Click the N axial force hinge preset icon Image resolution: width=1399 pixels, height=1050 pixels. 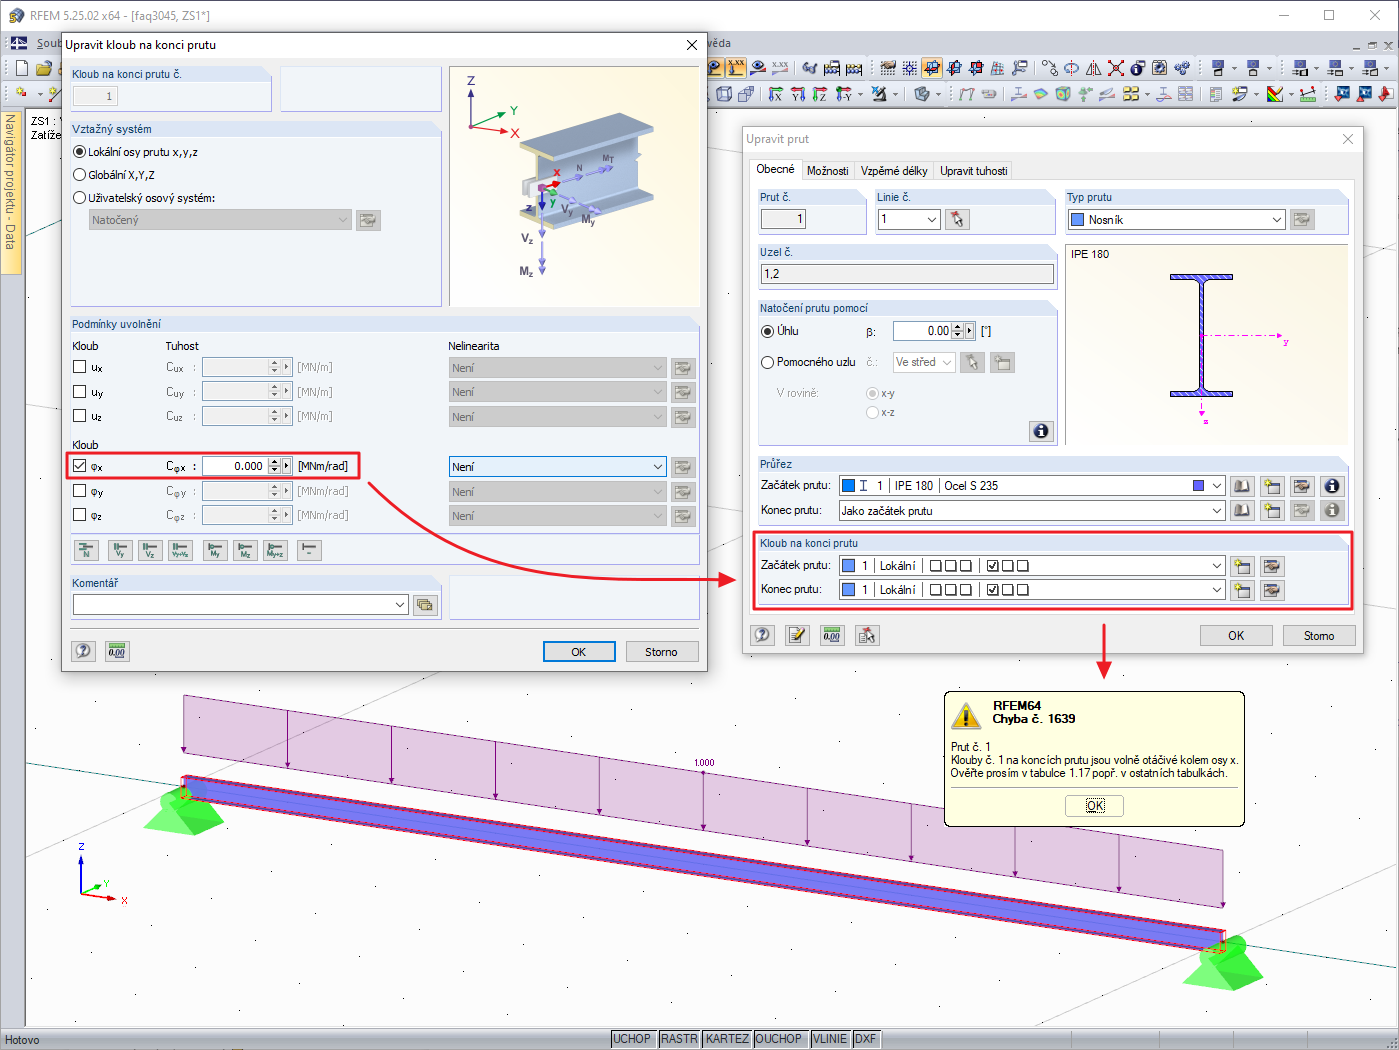86,550
